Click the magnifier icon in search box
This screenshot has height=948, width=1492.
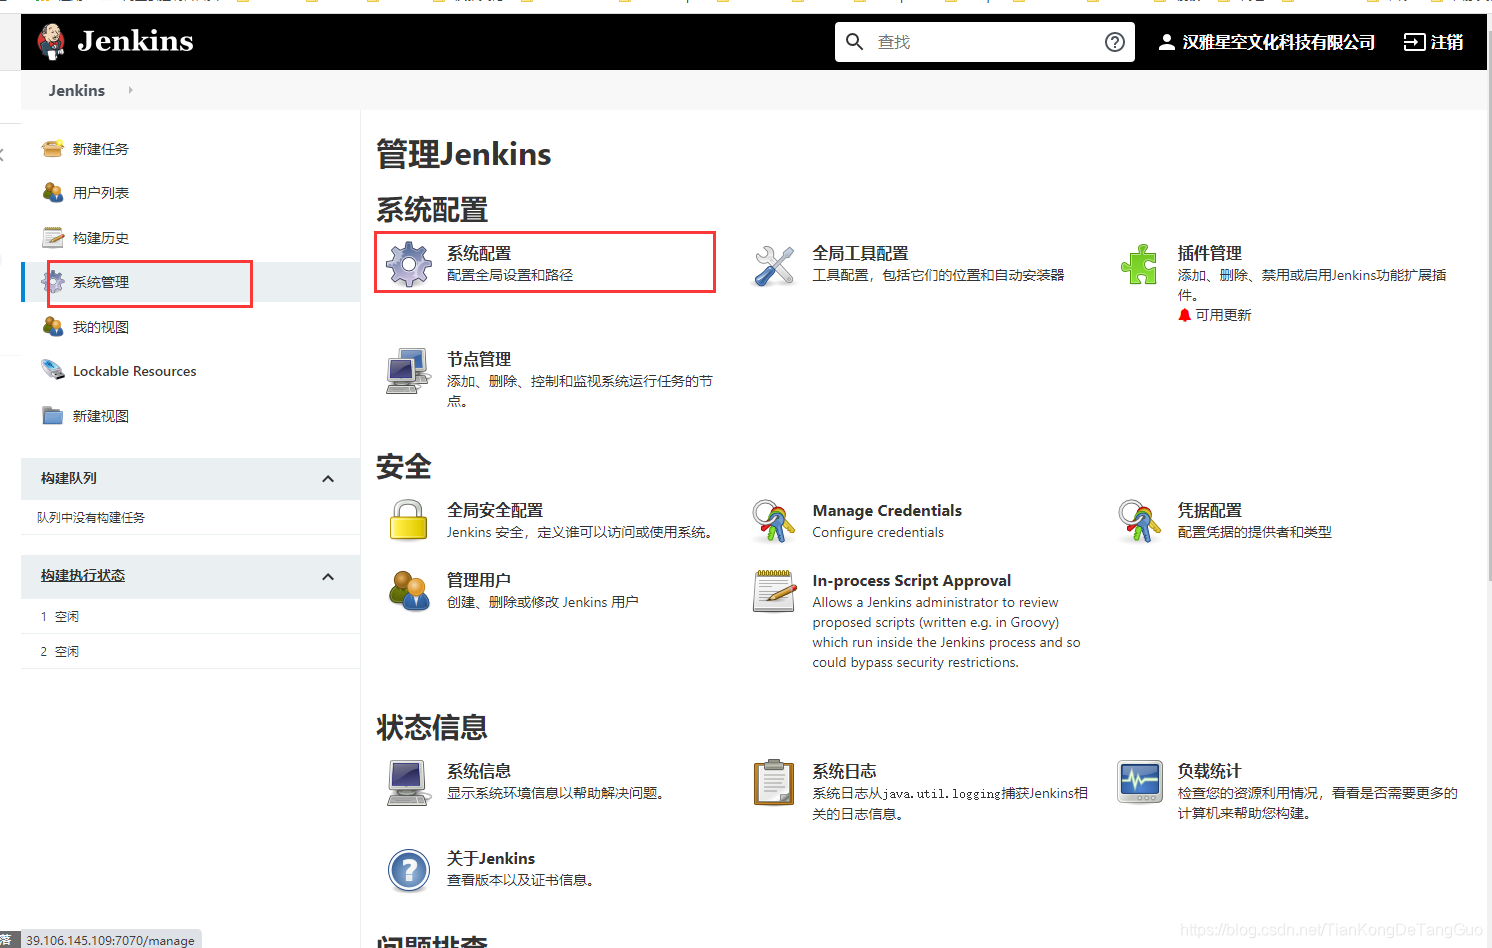tap(854, 42)
